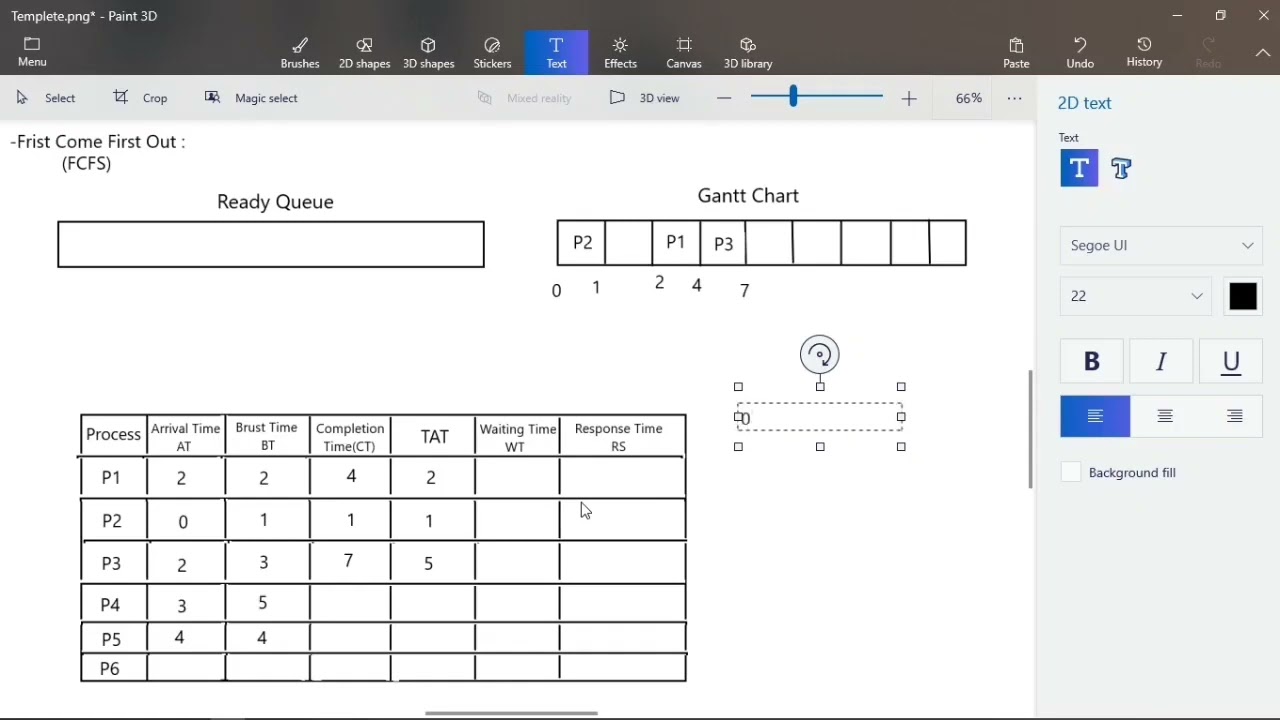Open the Menu folder icon

coord(32,52)
